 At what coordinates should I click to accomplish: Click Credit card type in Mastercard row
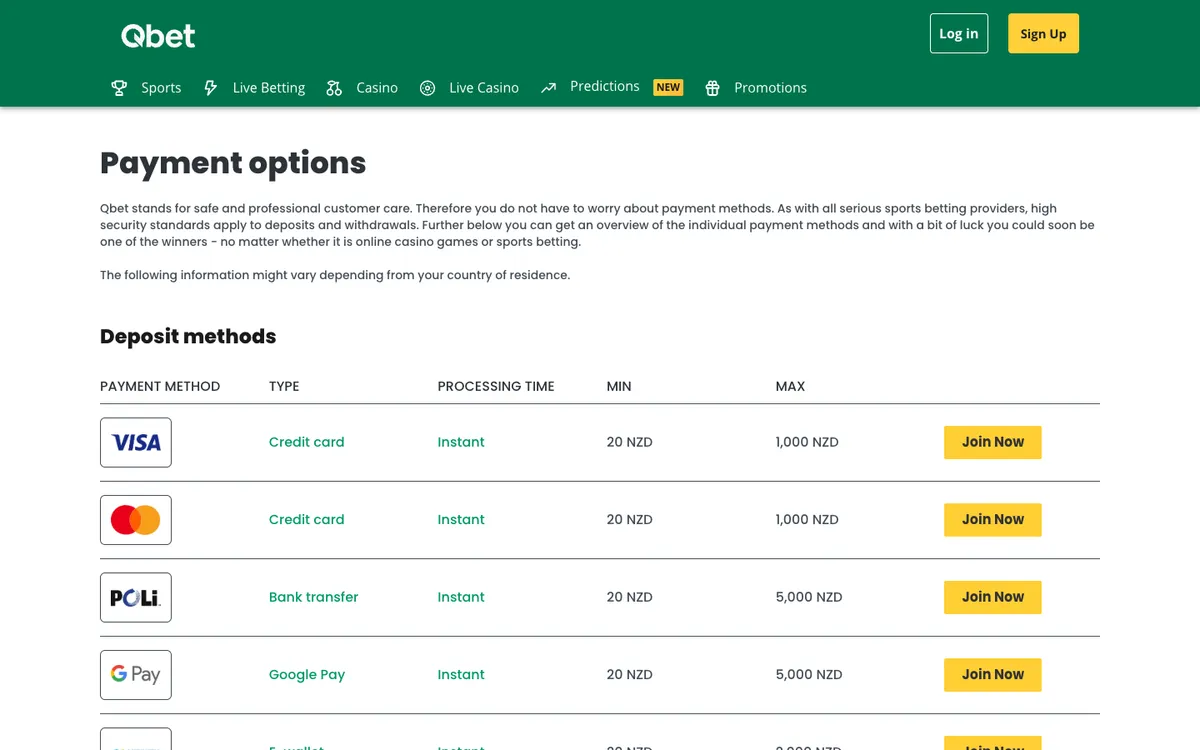pos(306,520)
